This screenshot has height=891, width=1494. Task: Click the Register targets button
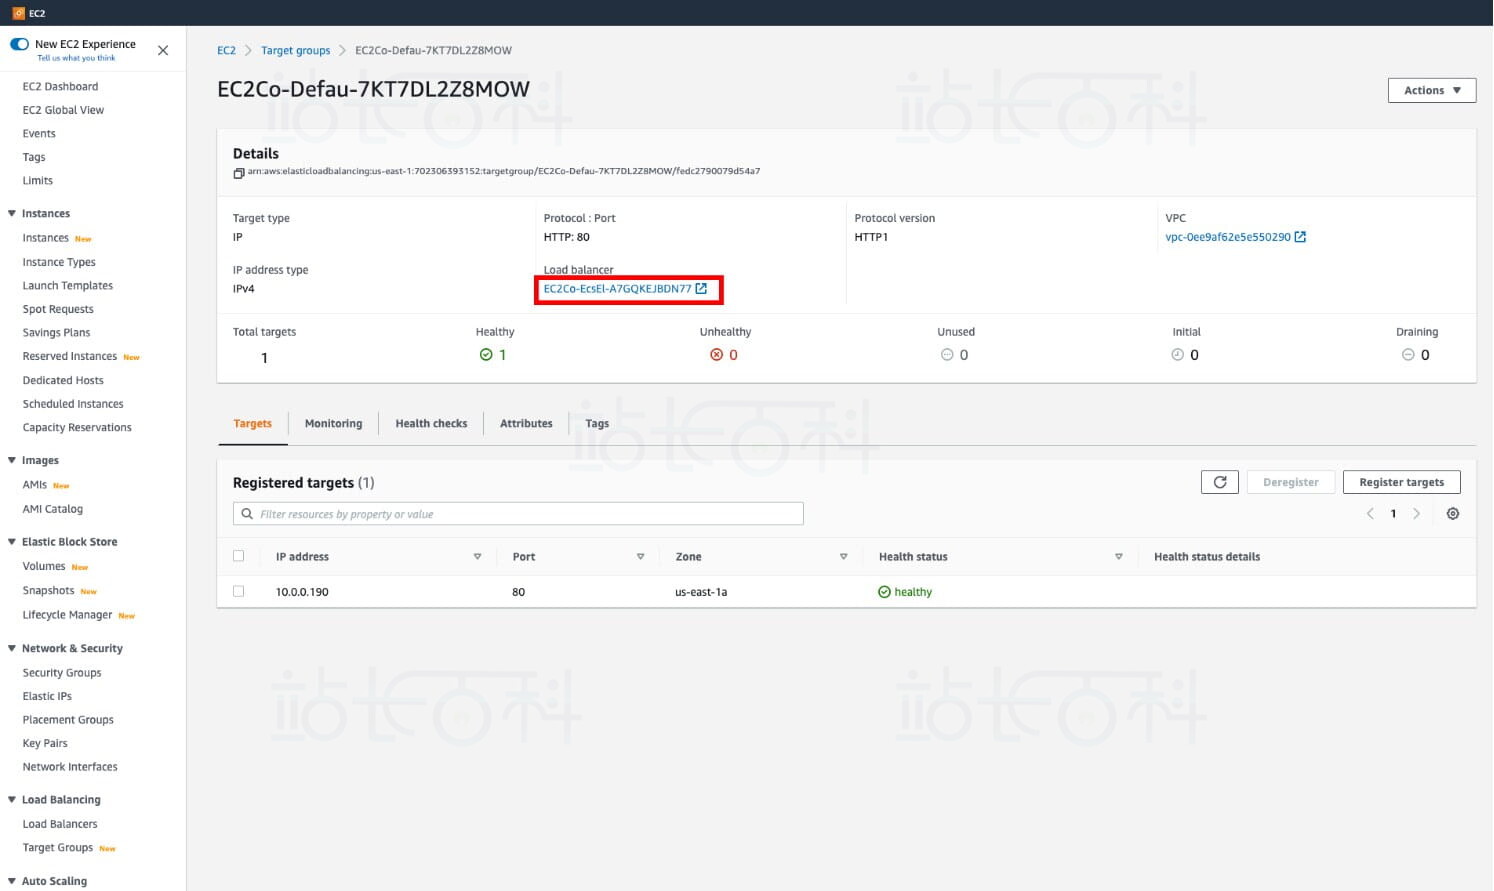point(1401,482)
